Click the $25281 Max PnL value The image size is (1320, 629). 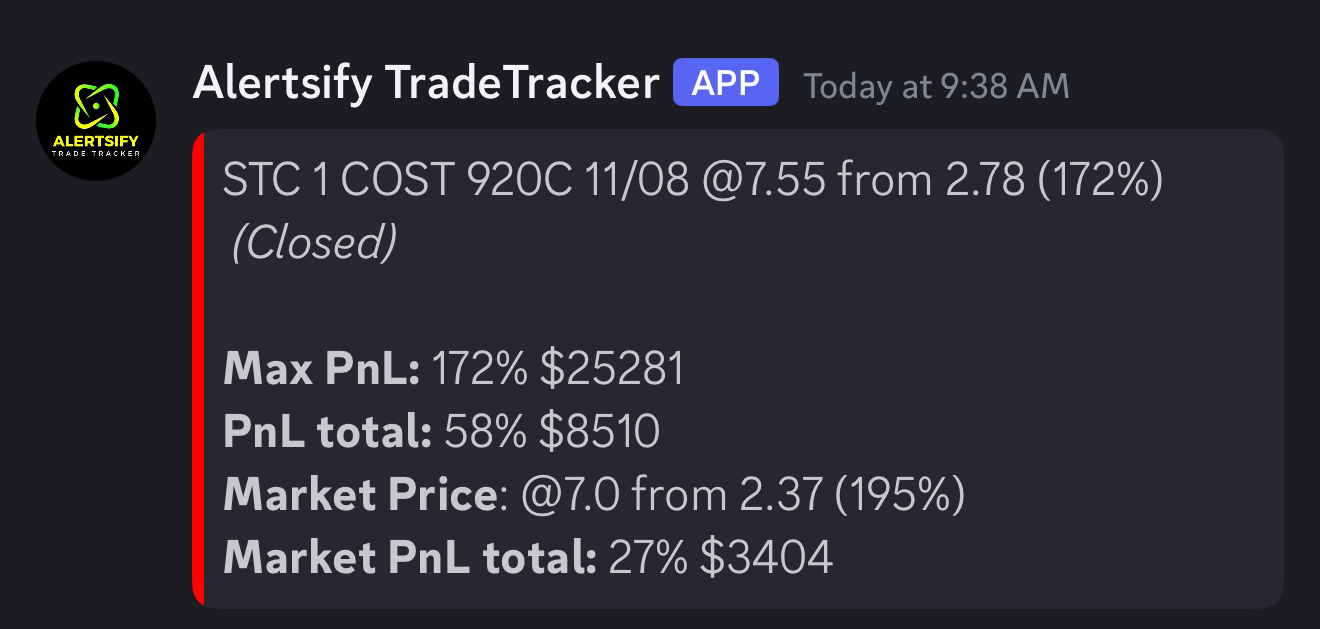click(x=612, y=369)
